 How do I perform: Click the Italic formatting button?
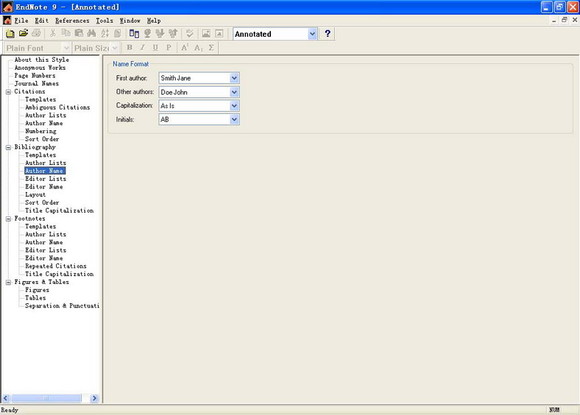pos(142,47)
